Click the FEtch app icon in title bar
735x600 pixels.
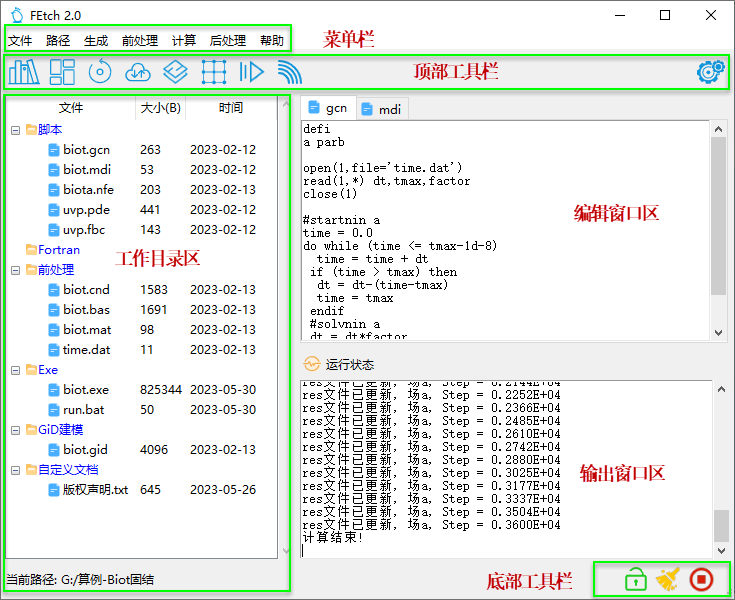point(17,15)
